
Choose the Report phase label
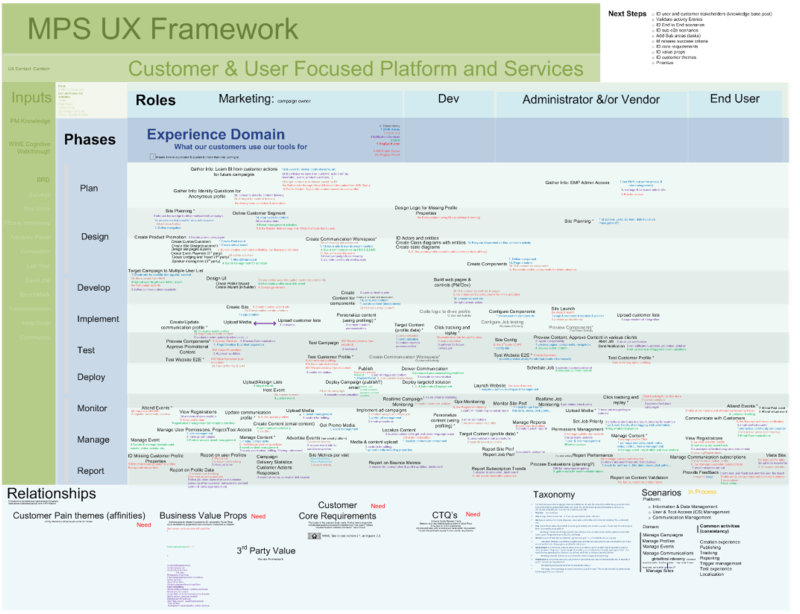91,470
